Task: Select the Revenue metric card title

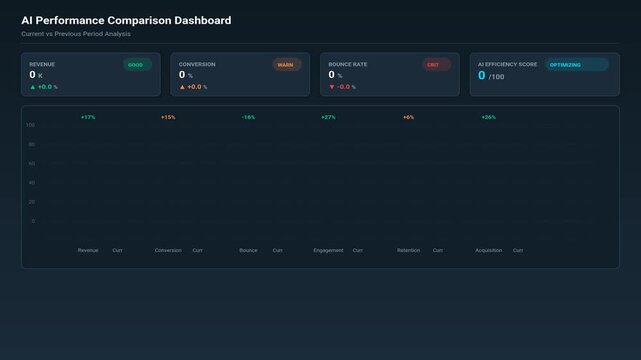Action: tap(42, 64)
